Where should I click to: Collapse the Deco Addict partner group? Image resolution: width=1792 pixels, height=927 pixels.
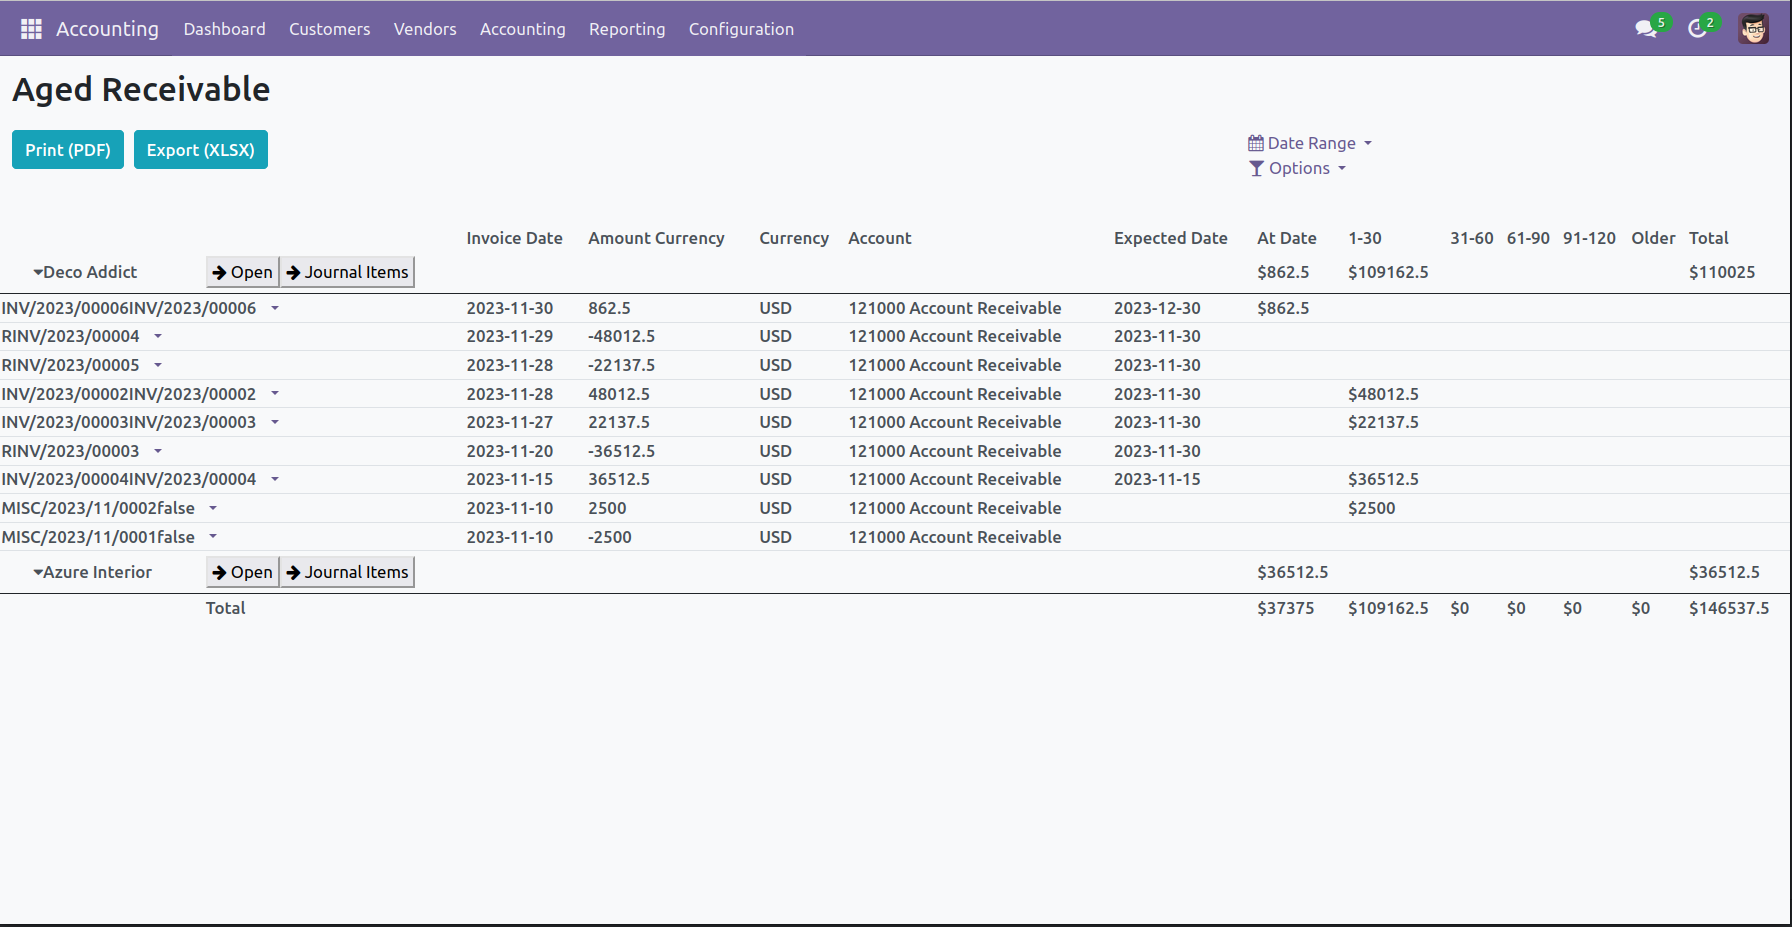[x=38, y=272]
